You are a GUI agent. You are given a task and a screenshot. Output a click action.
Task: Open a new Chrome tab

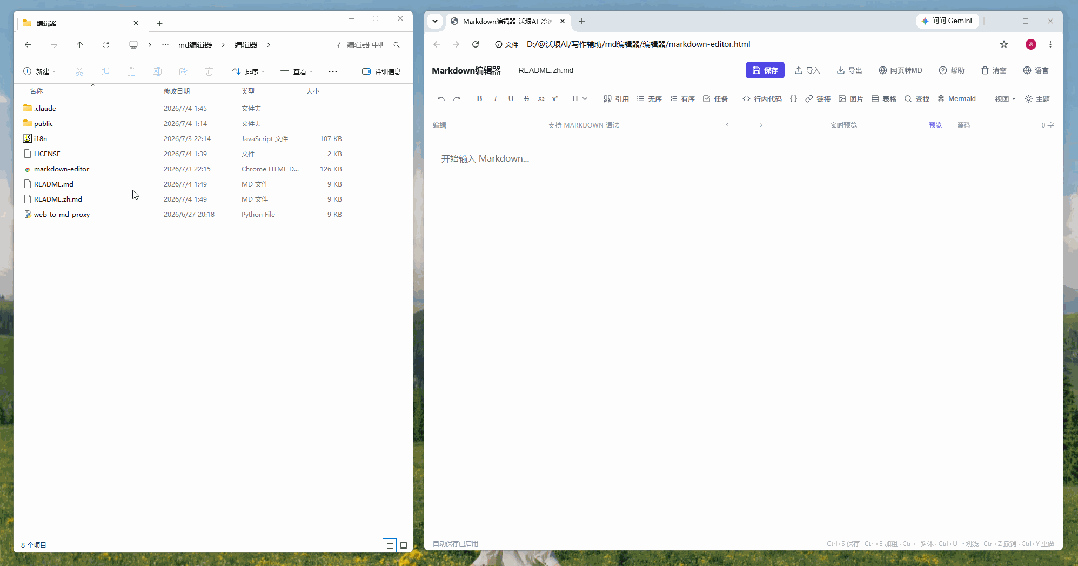pyautogui.click(x=582, y=21)
